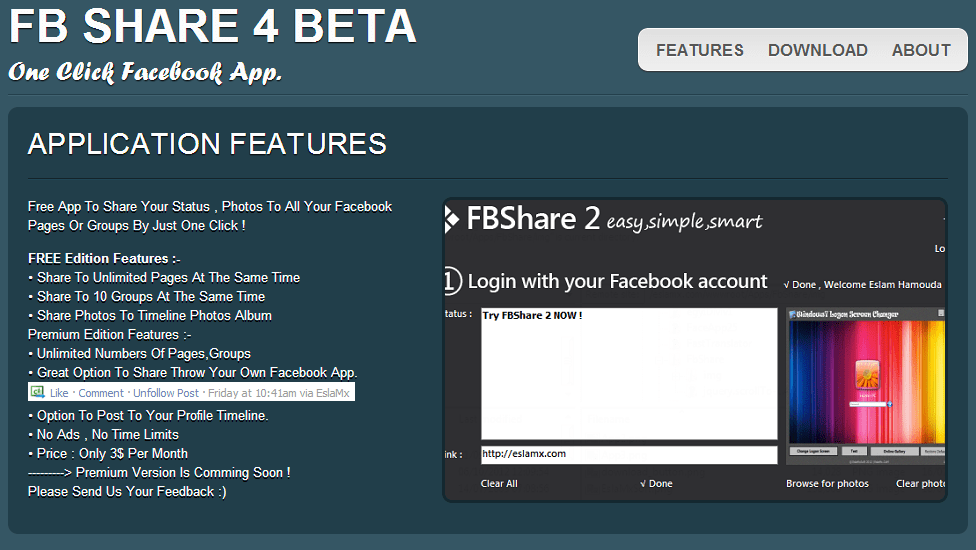Viewport: 976px width, 550px height.
Task: Click Unlimited Numbers Of Pages,Groups line
Action: pos(139,353)
